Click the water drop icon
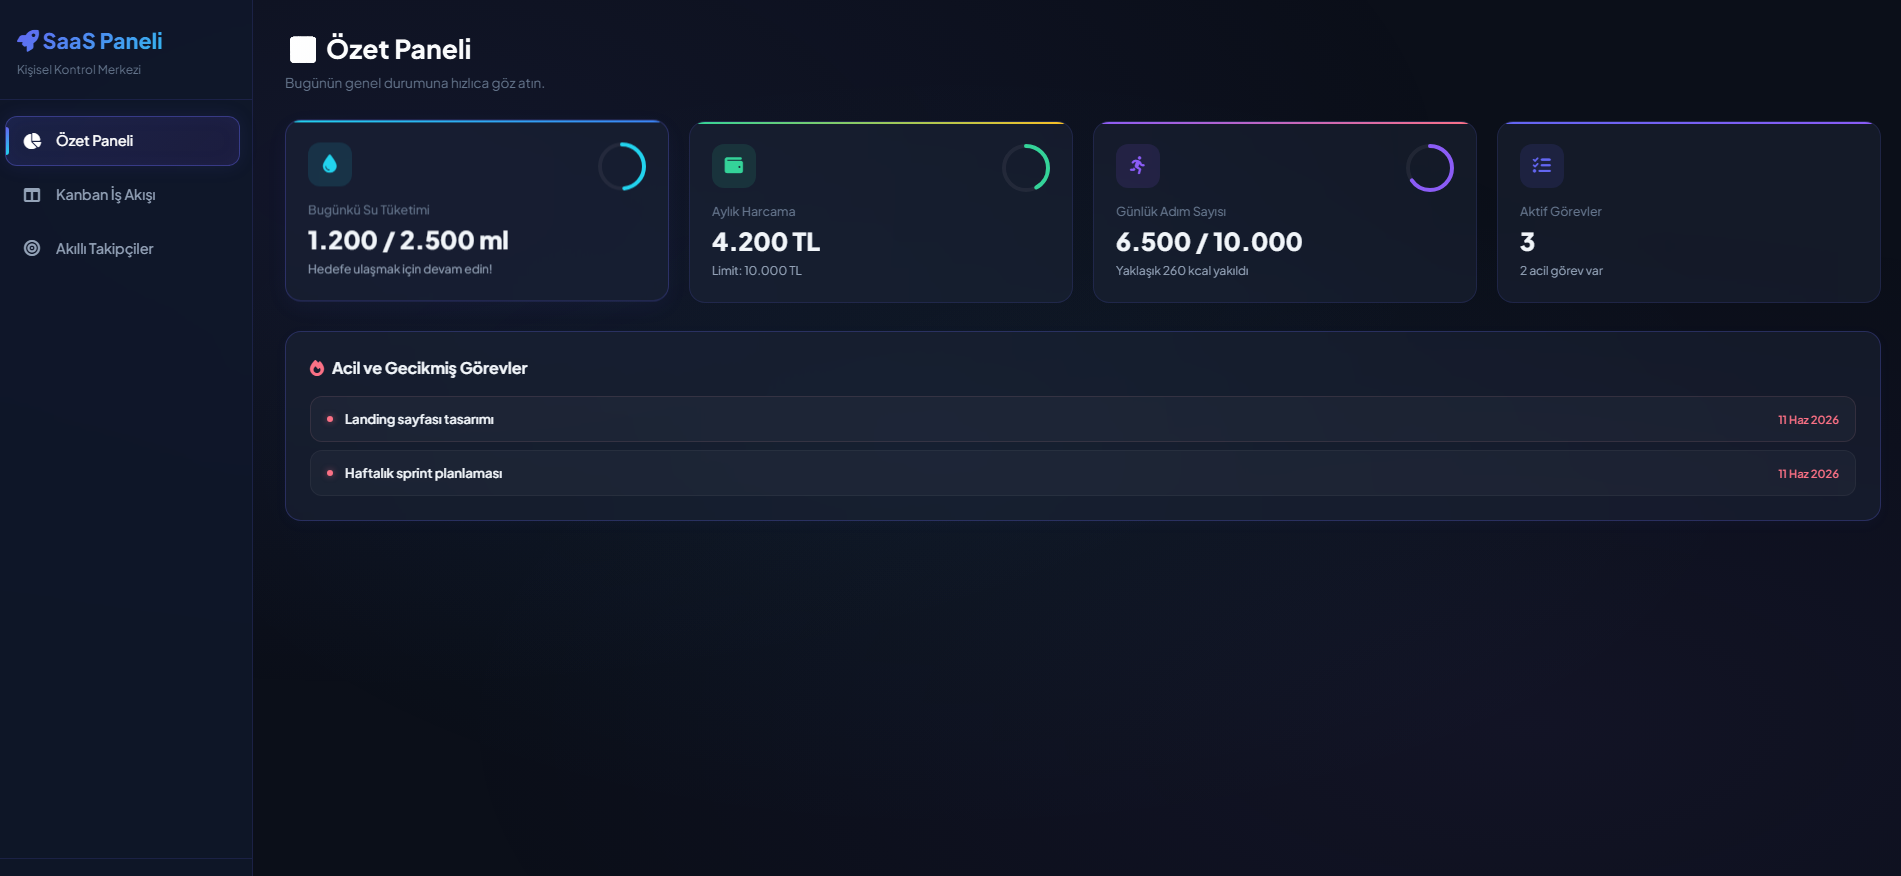 pyautogui.click(x=330, y=164)
